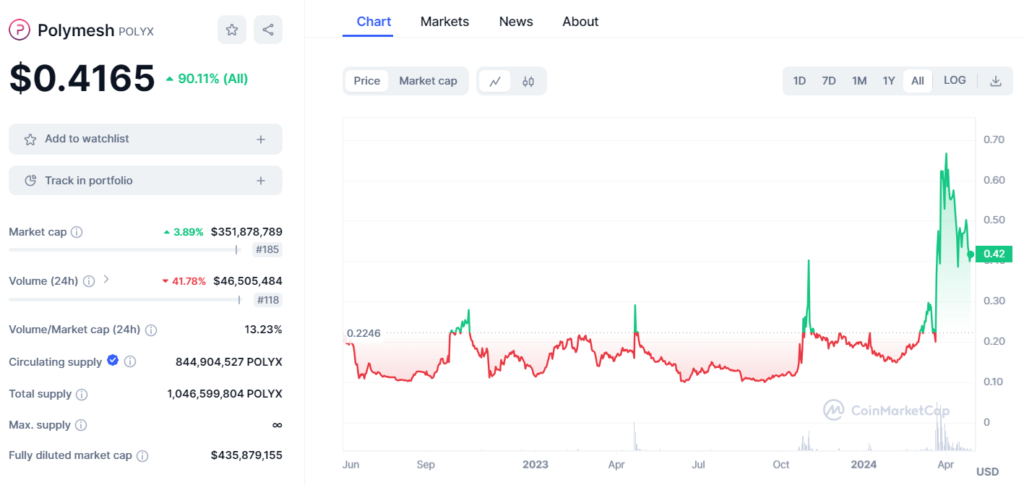Click the info icon beside Total supply
This screenshot has width=1024, height=485.
point(82,395)
